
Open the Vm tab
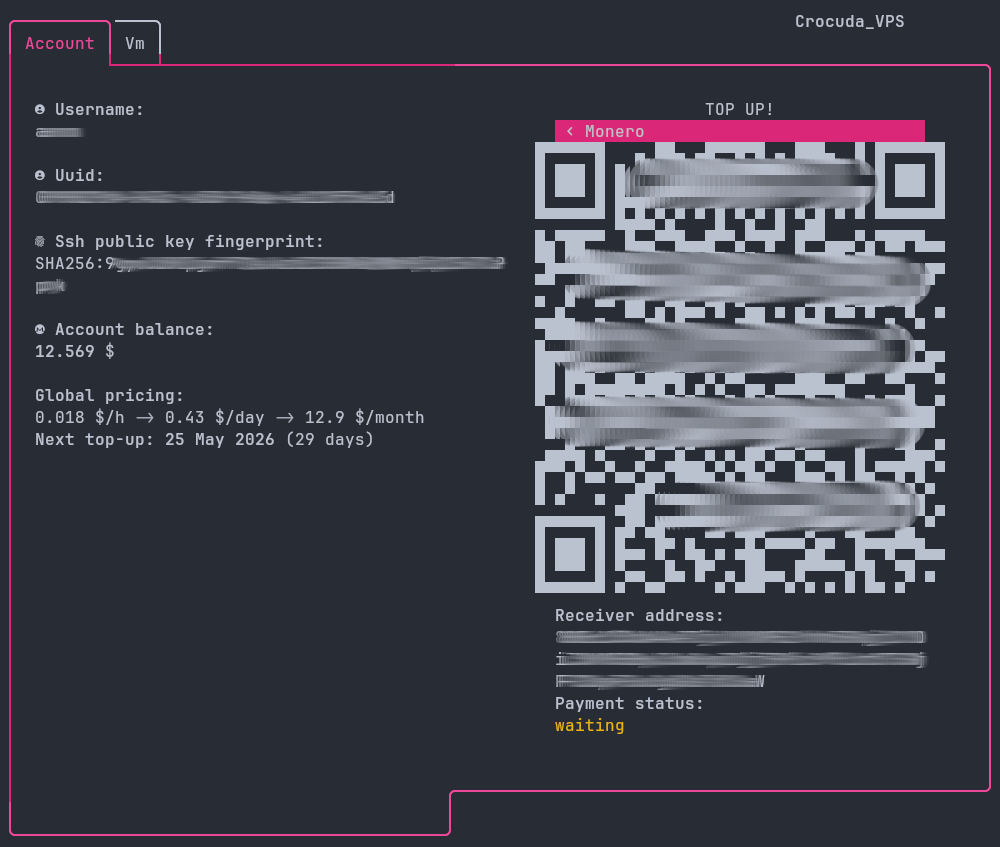coord(135,43)
